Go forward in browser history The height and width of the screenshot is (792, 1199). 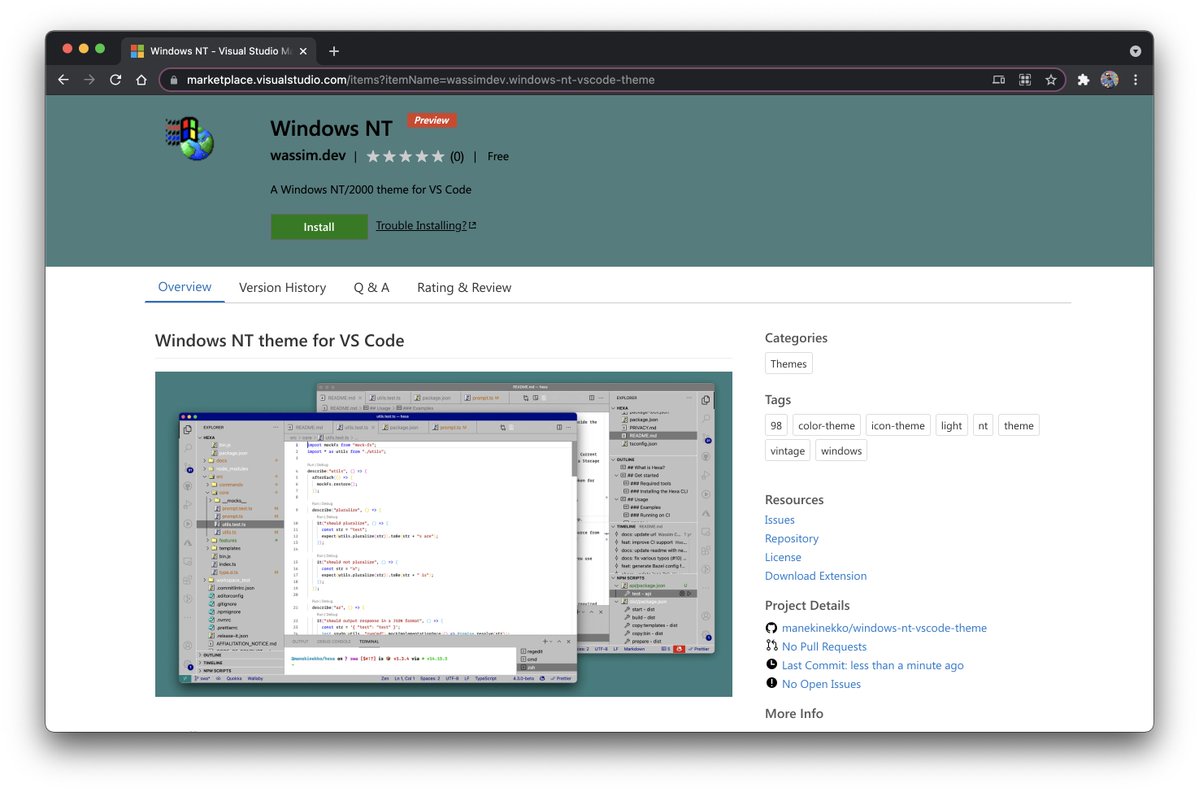pyautogui.click(x=89, y=80)
